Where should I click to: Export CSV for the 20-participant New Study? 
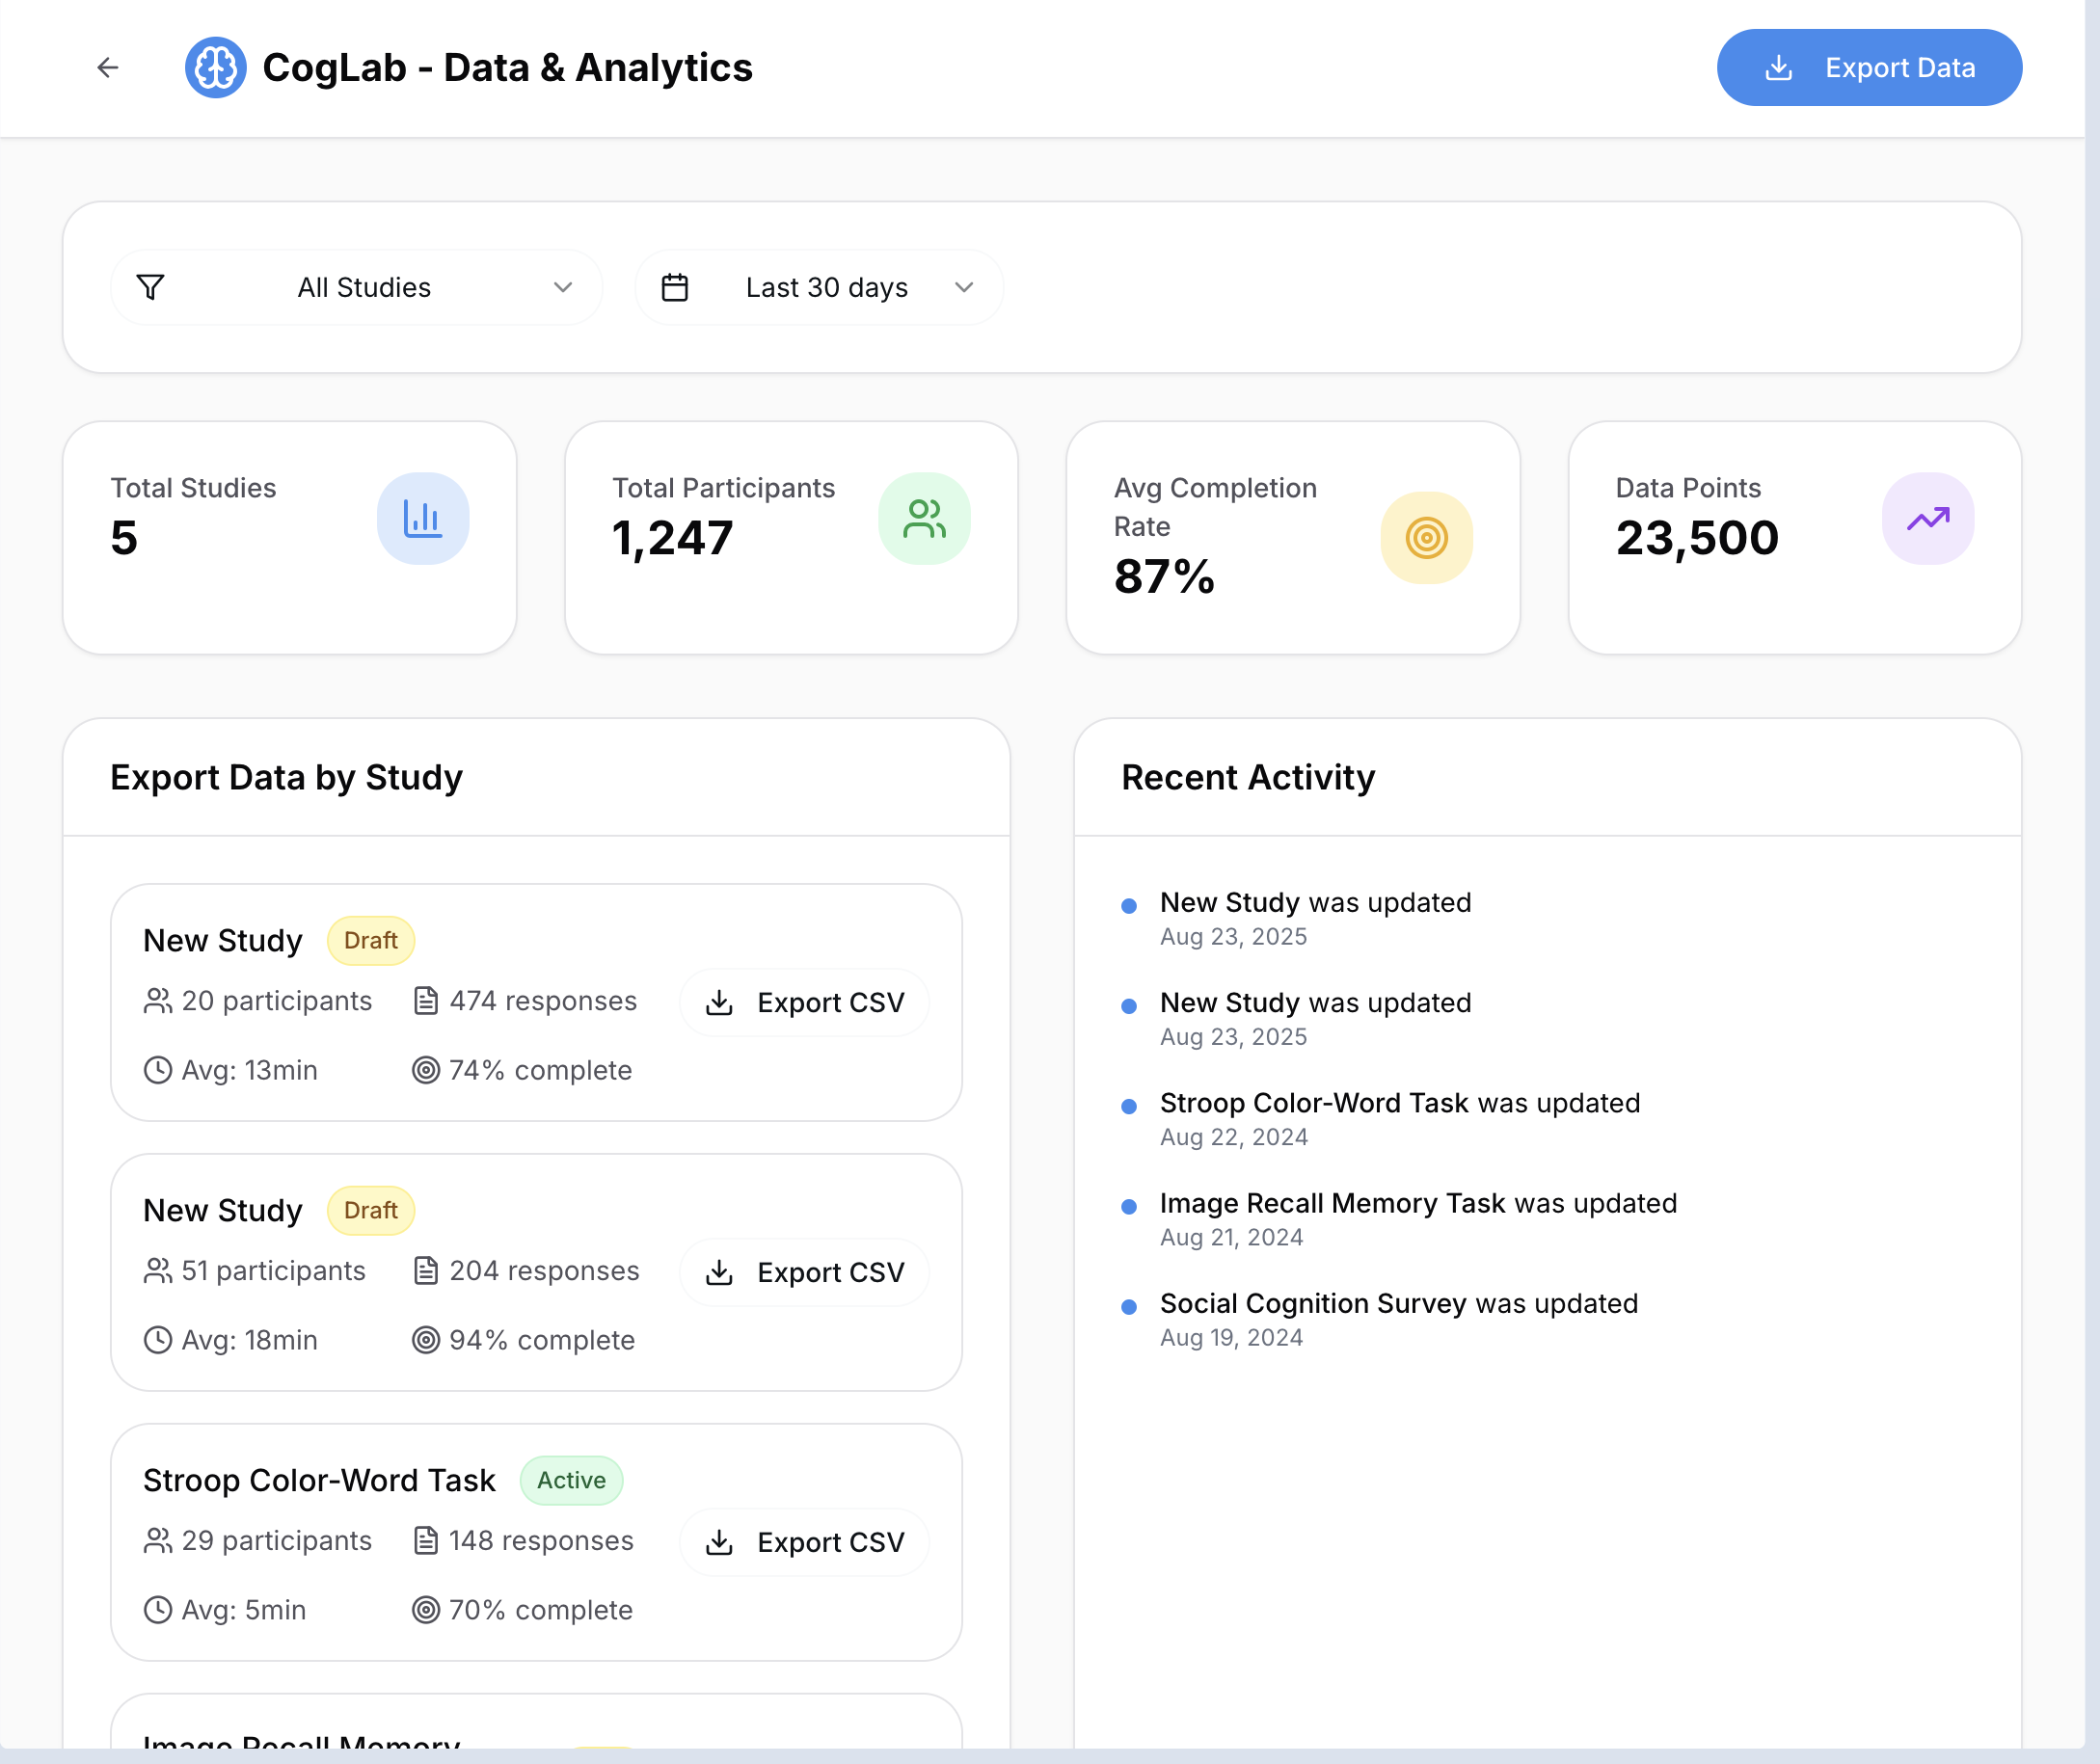click(804, 1002)
